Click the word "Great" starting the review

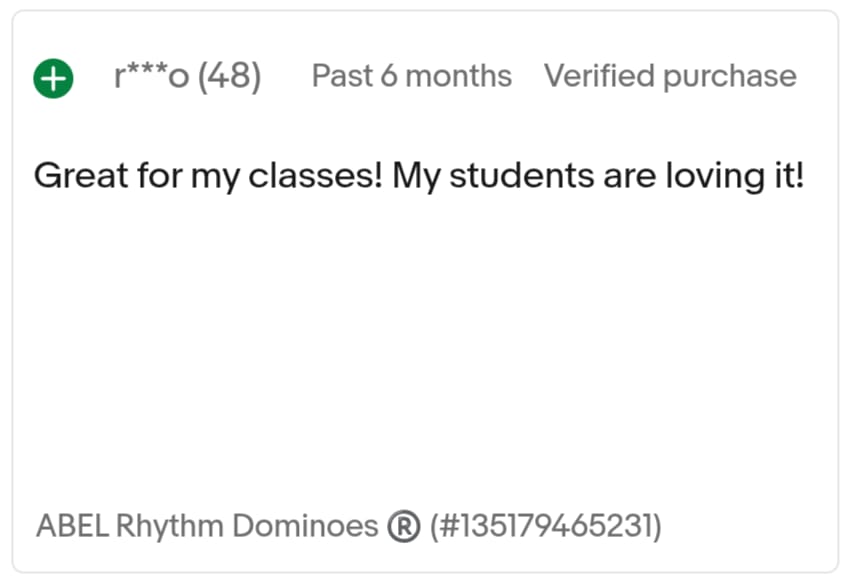[x=81, y=176]
